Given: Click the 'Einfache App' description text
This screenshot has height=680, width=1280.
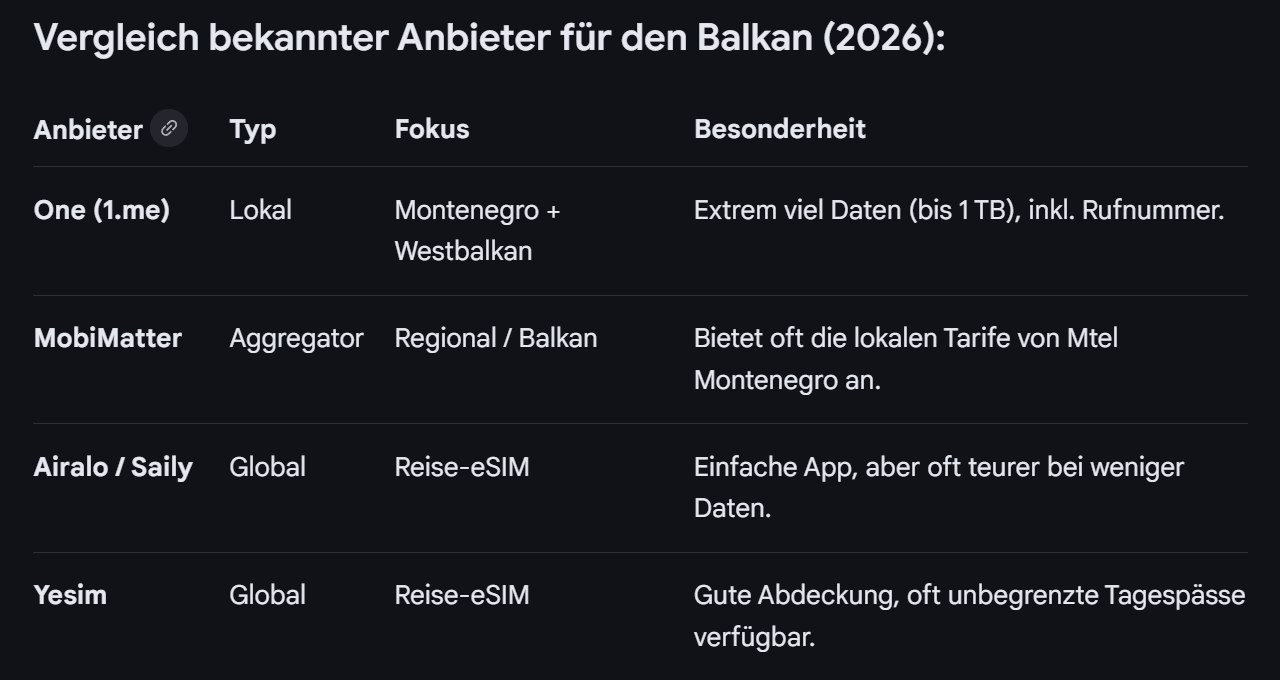Looking at the screenshot, I should pos(938,487).
